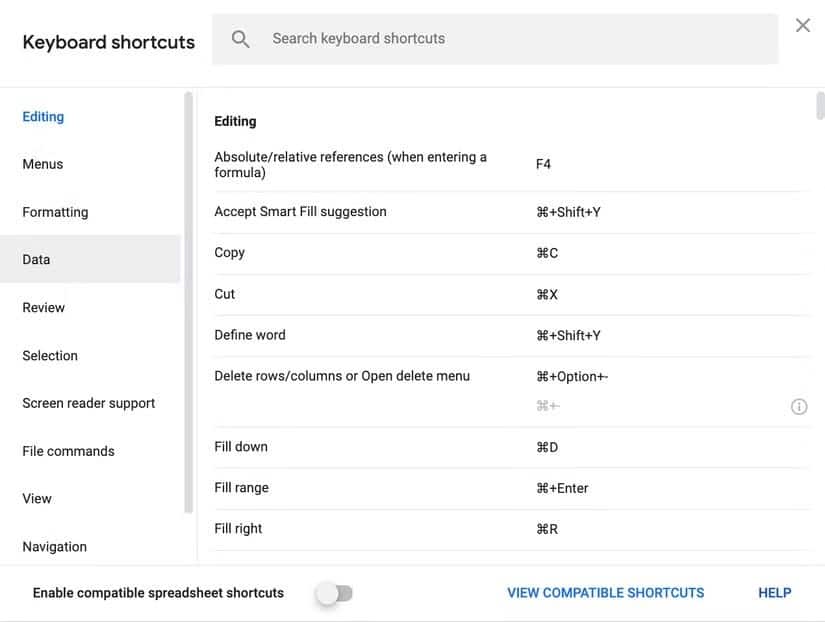Open the Review shortcuts list

pos(43,307)
